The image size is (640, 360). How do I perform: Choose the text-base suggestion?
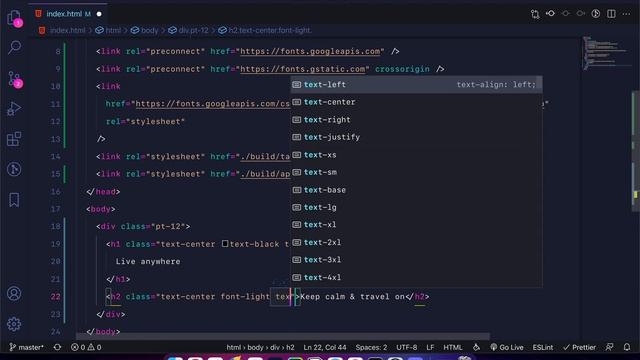(416, 190)
